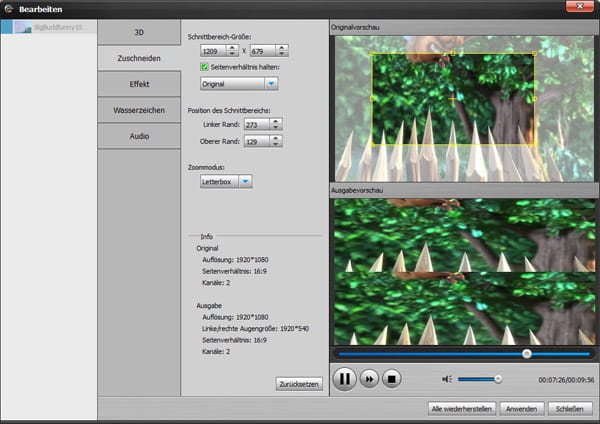Click the center crosshair in crop frame
The image size is (600, 424).
452,99
